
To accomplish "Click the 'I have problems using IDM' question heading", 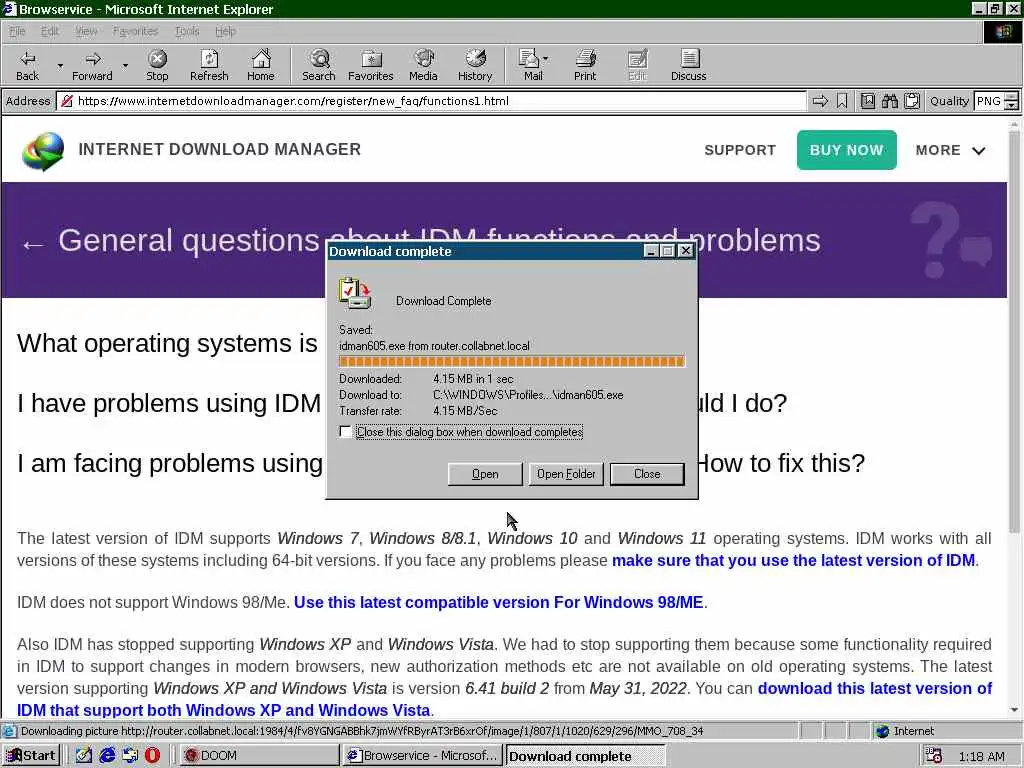I will click(168, 404).
